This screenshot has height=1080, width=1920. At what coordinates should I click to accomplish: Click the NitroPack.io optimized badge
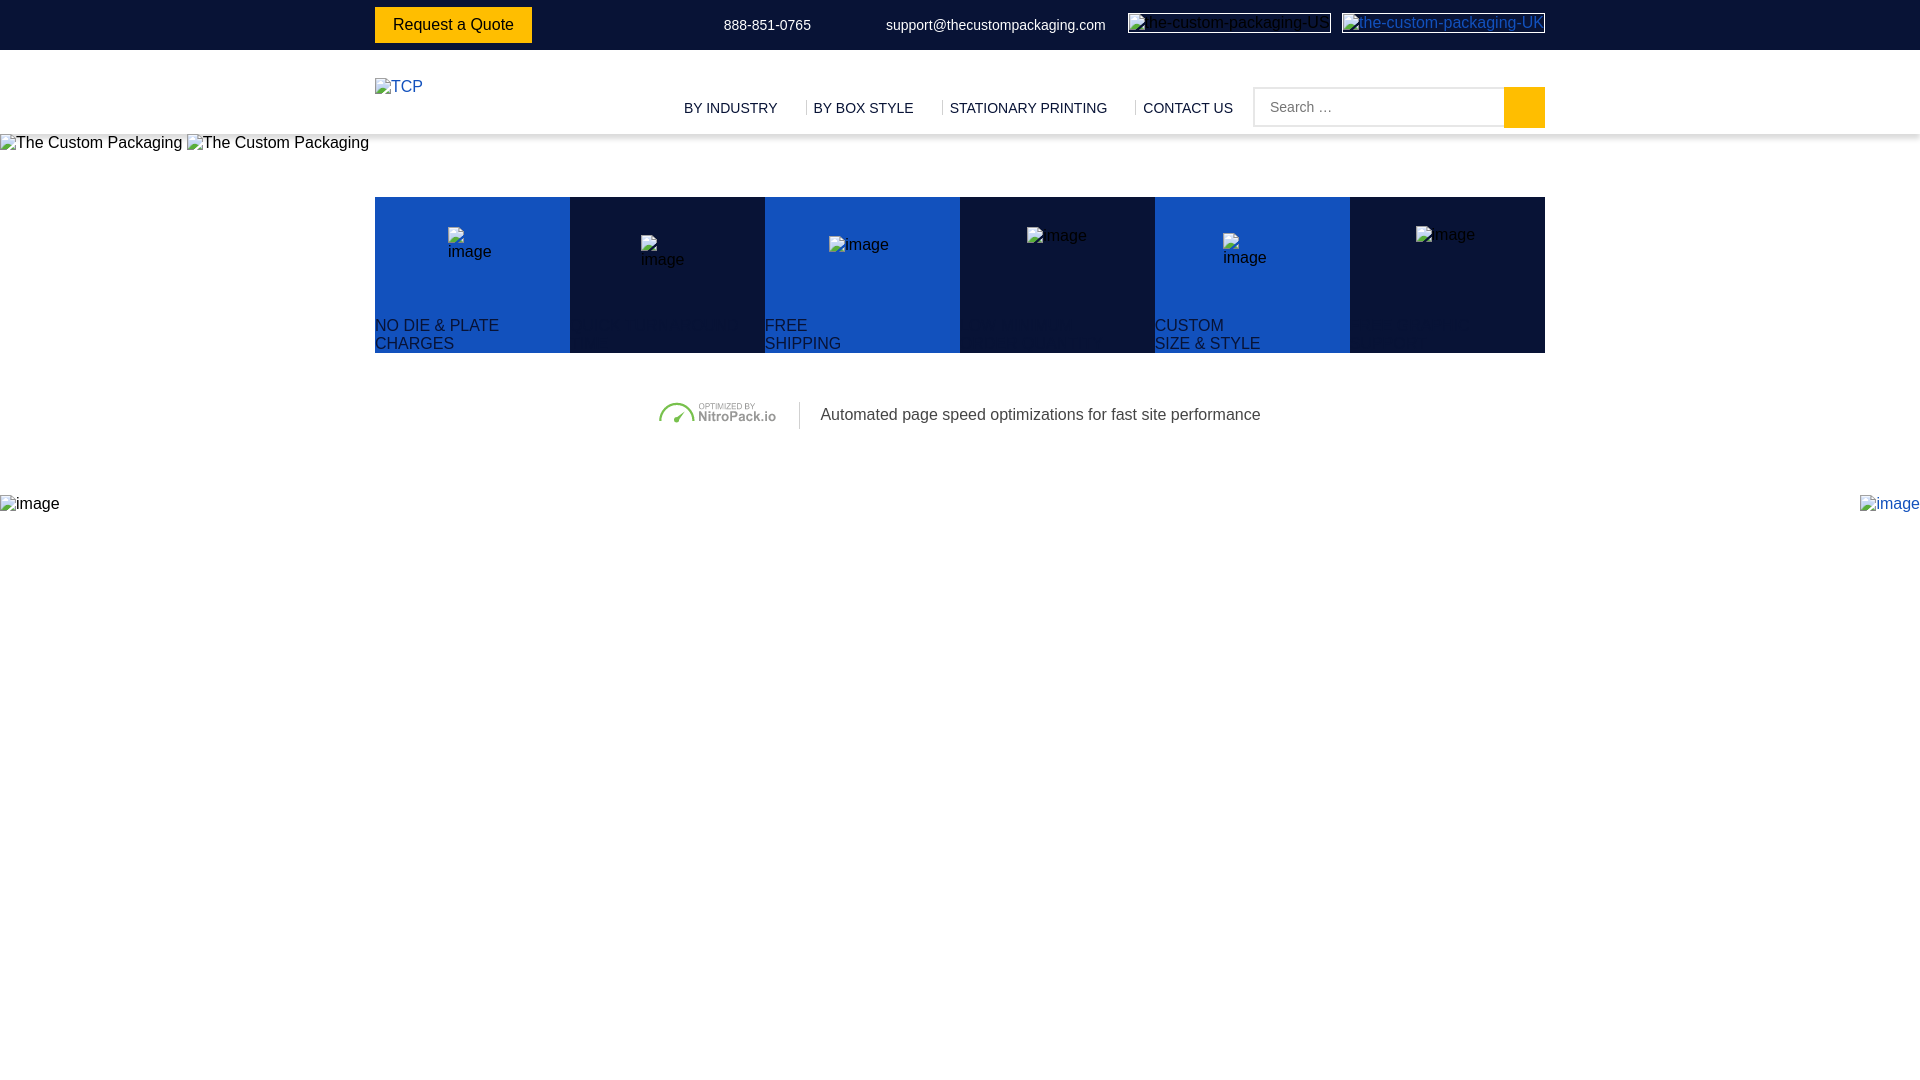[x=717, y=413]
